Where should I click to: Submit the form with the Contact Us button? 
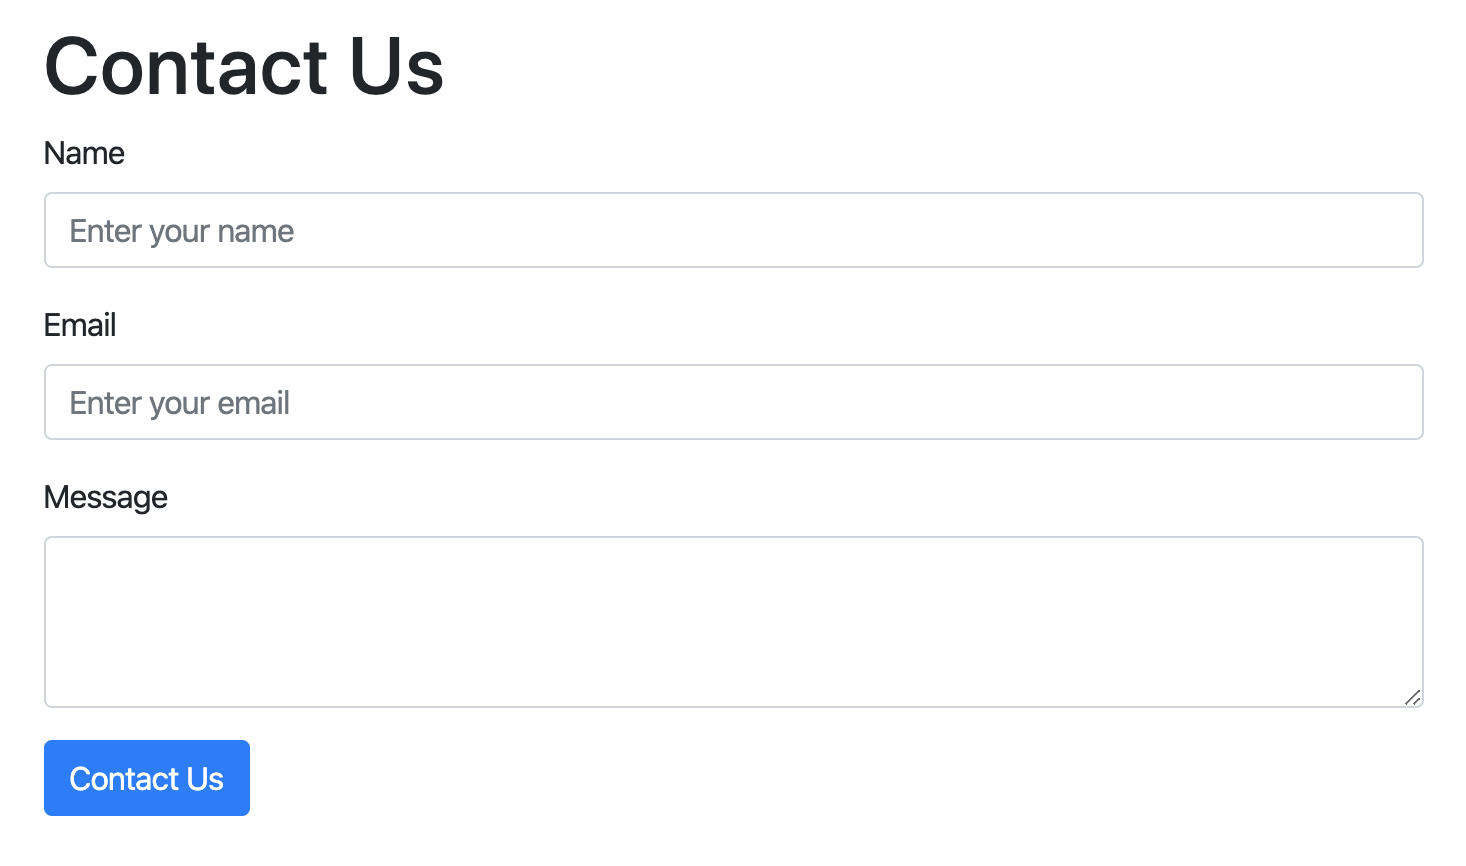coord(147,778)
